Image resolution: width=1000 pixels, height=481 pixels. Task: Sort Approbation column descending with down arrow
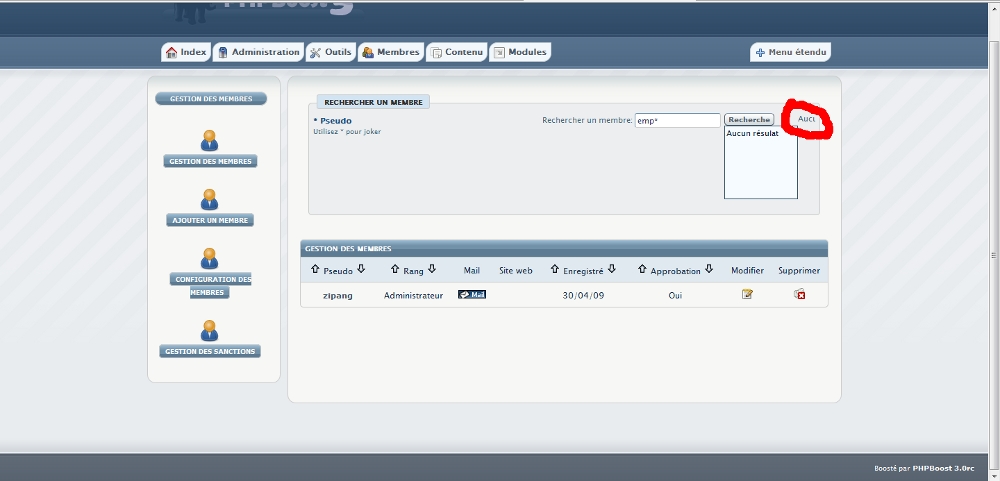709,269
